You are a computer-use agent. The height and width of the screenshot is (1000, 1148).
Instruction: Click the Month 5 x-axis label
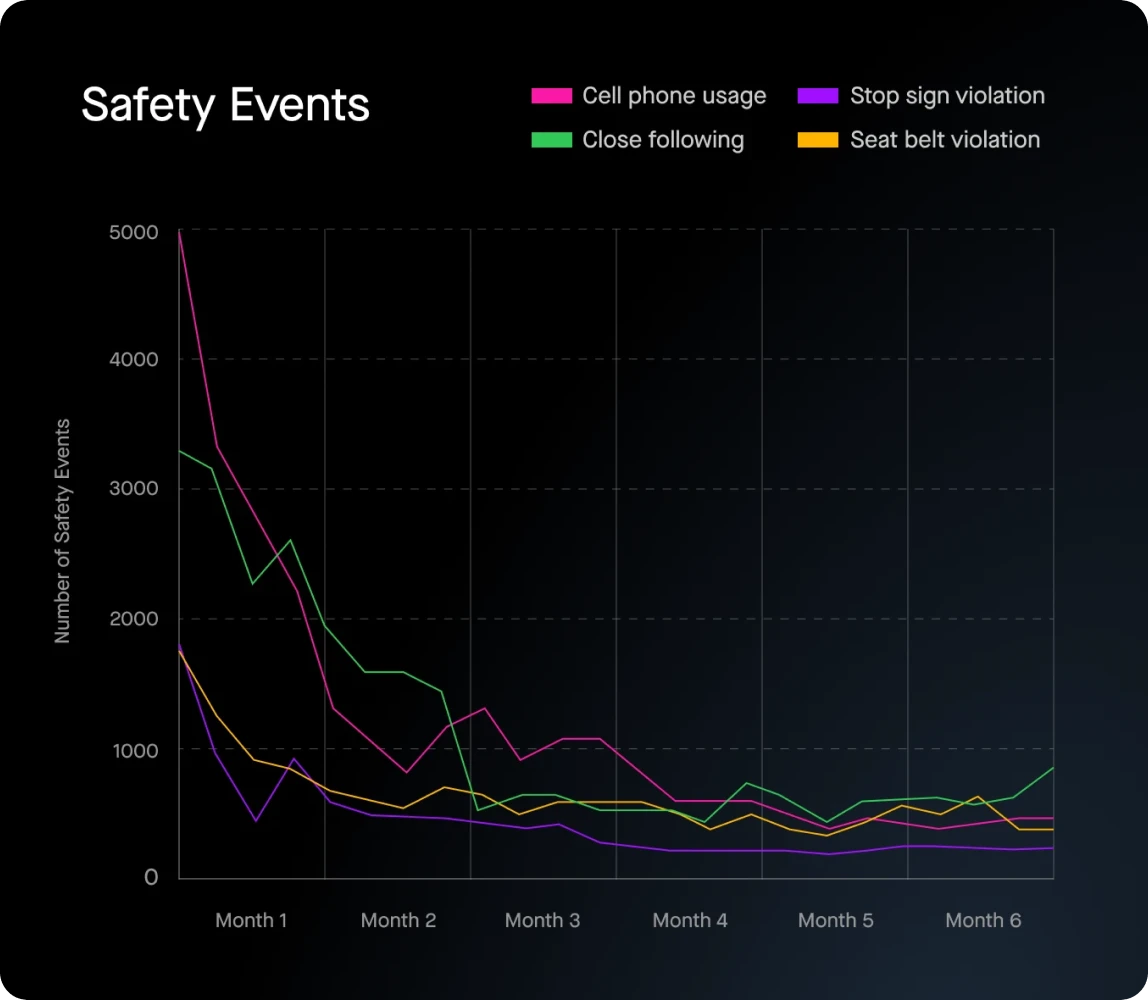click(x=835, y=921)
